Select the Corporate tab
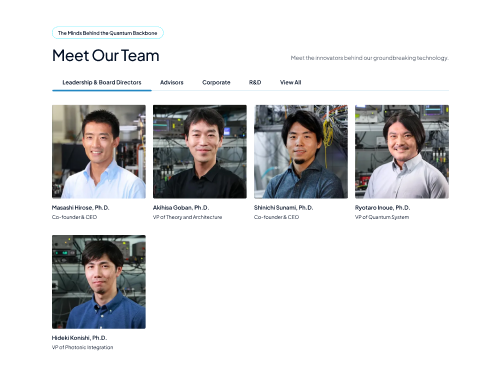The image size is (480, 368). click(216, 82)
